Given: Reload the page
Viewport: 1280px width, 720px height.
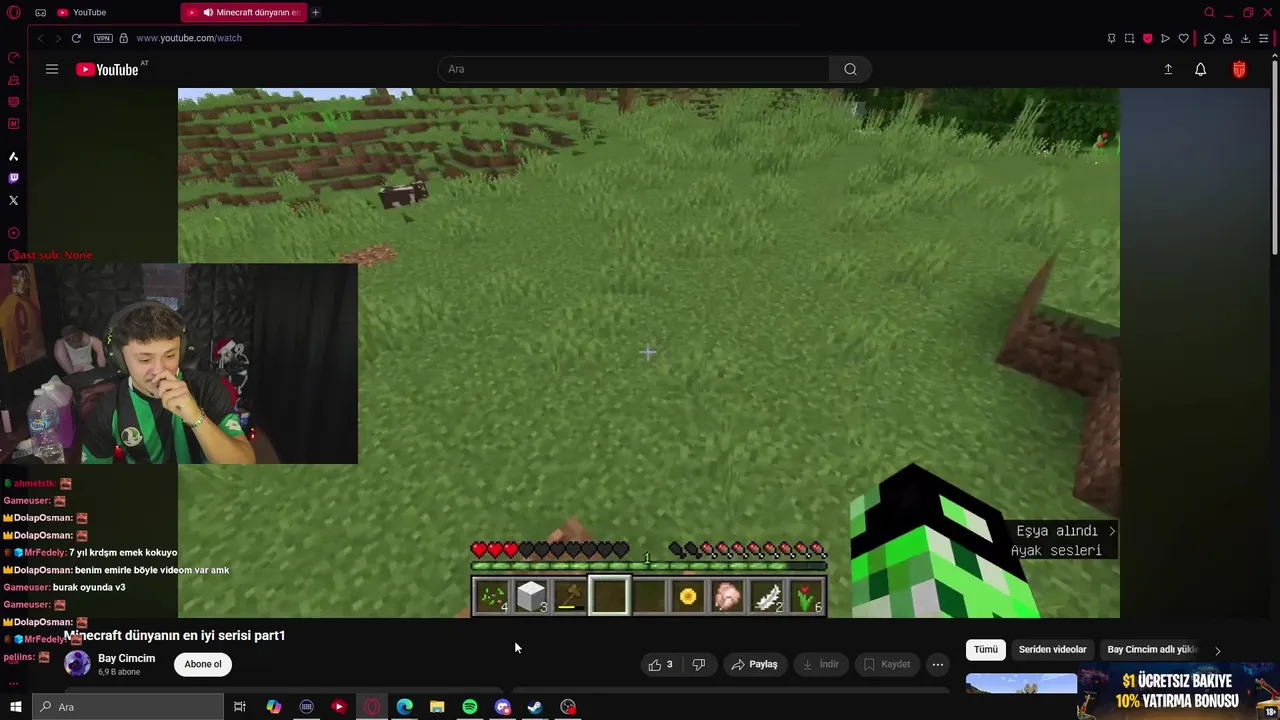Looking at the screenshot, I should [x=76, y=38].
